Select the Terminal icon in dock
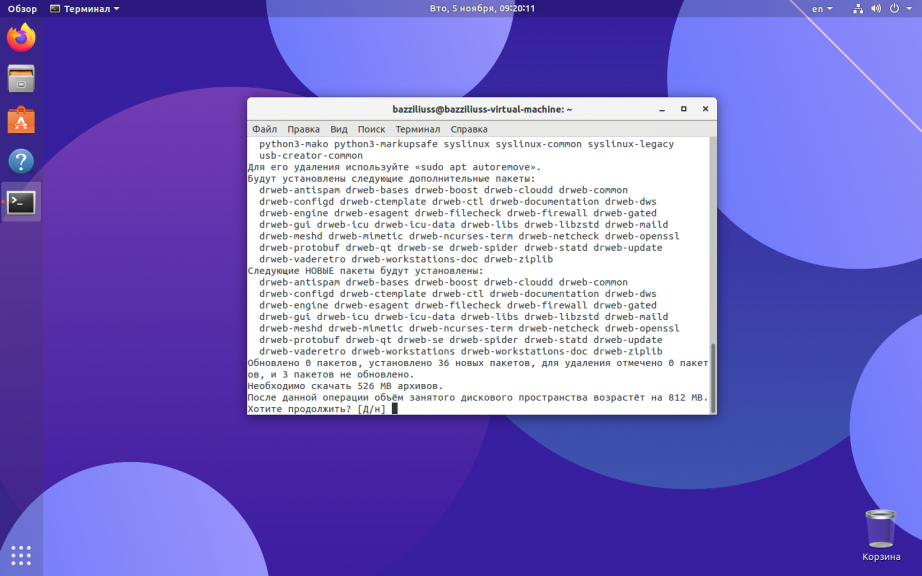The height and width of the screenshot is (576, 922). pos(21,202)
